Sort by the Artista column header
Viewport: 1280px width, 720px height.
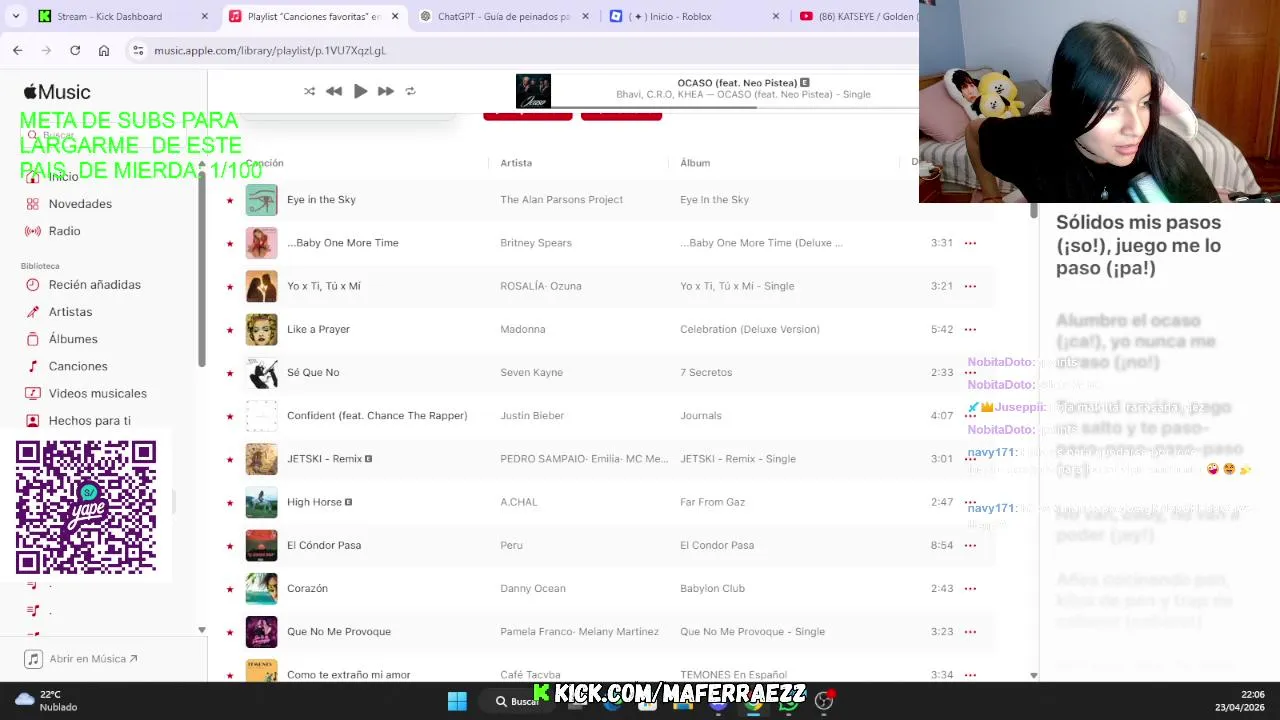click(516, 163)
